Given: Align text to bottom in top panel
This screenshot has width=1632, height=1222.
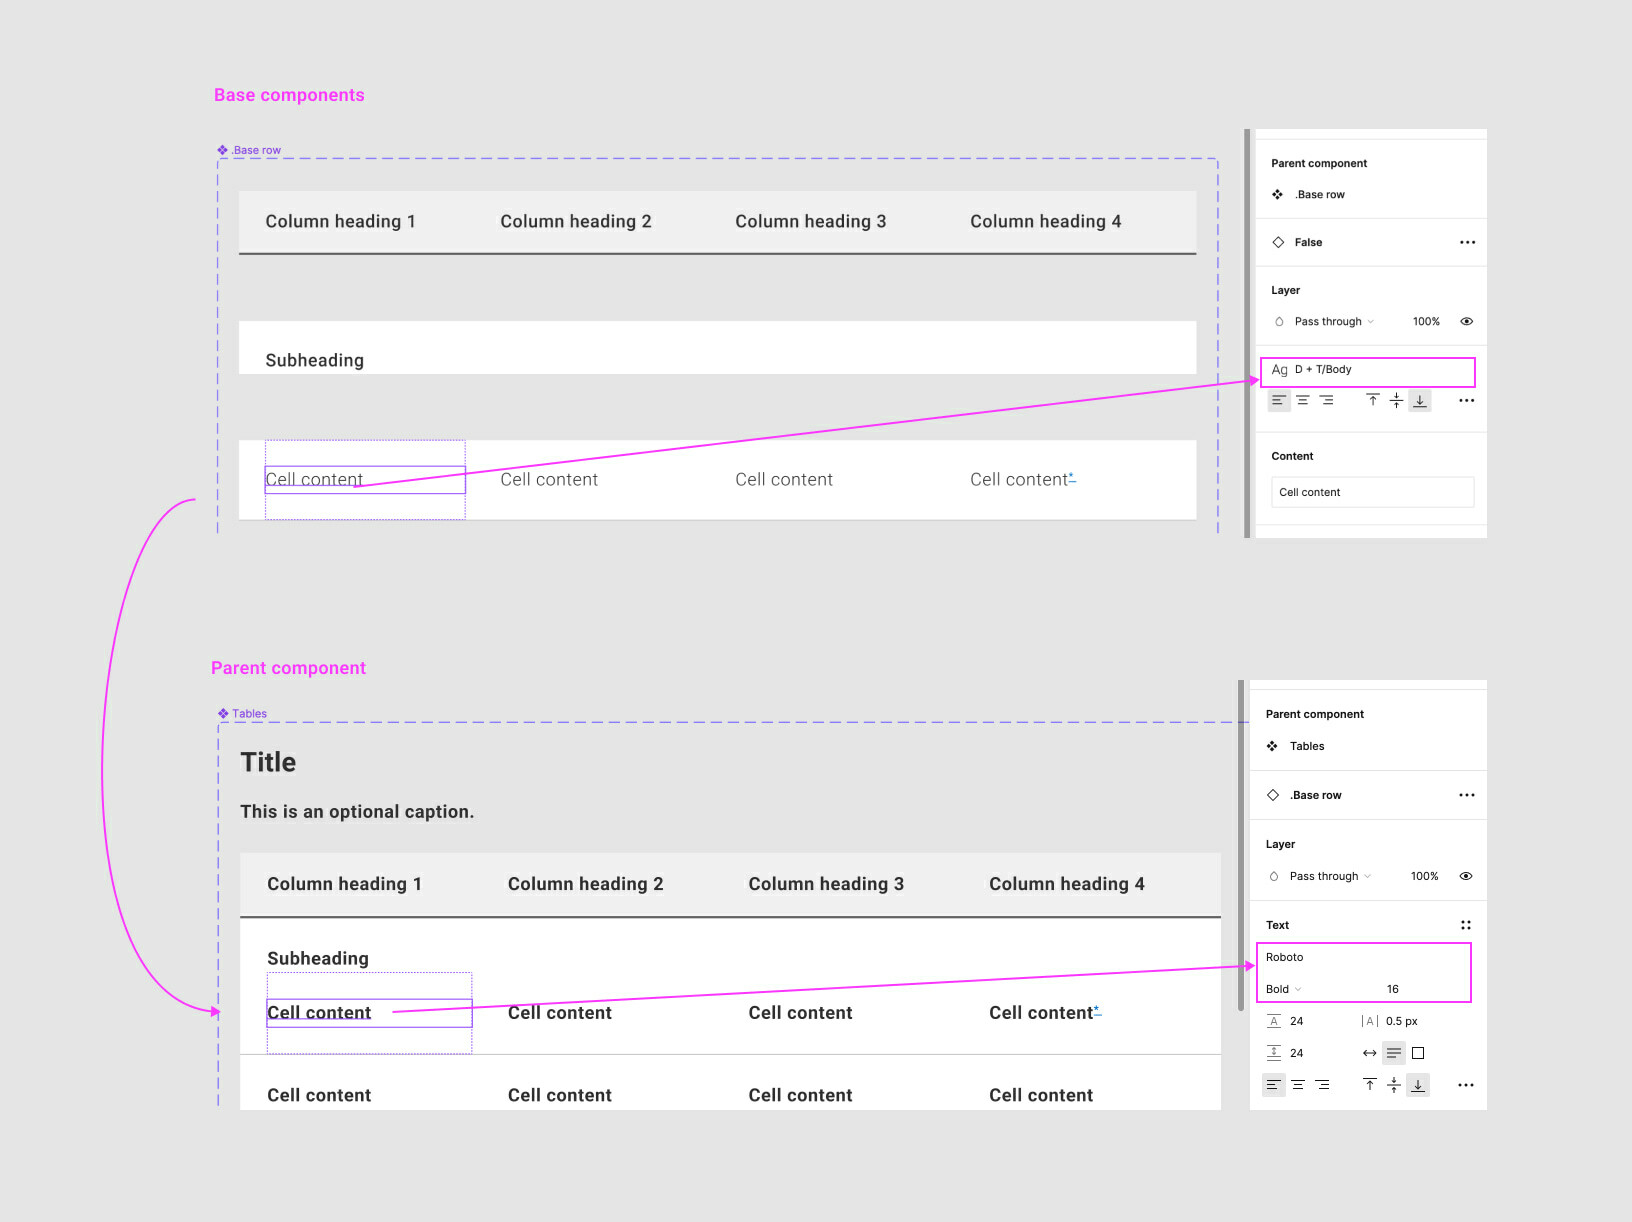Looking at the screenshot, I should 1420,400.
